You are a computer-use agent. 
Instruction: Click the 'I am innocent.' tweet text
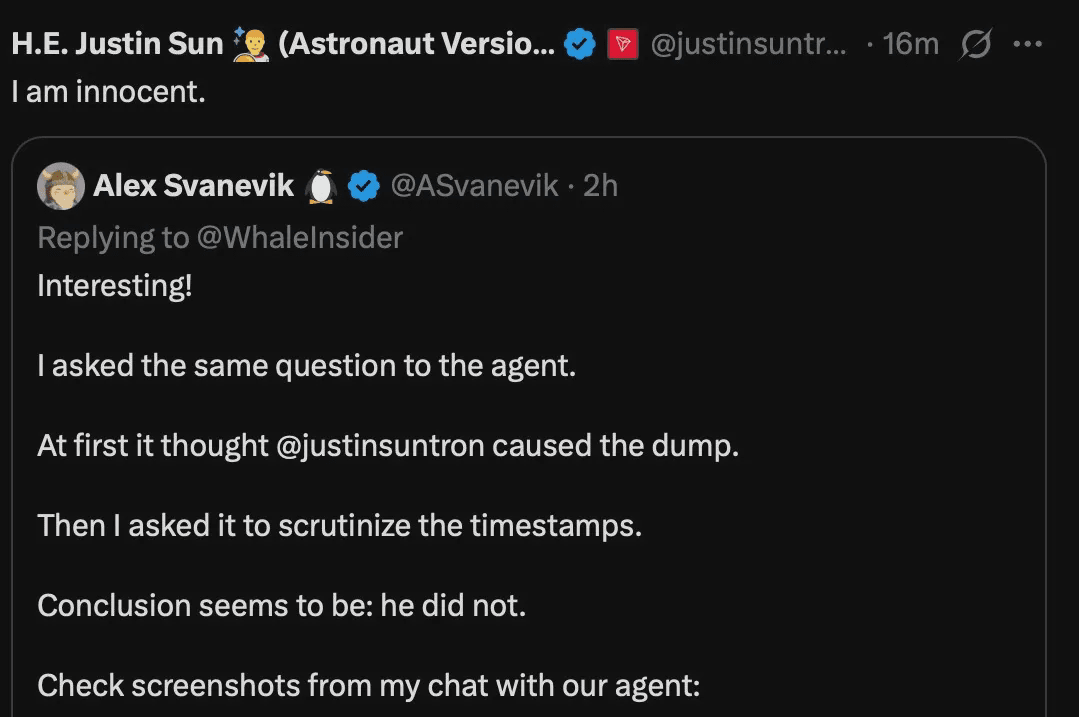coord(109,92)
